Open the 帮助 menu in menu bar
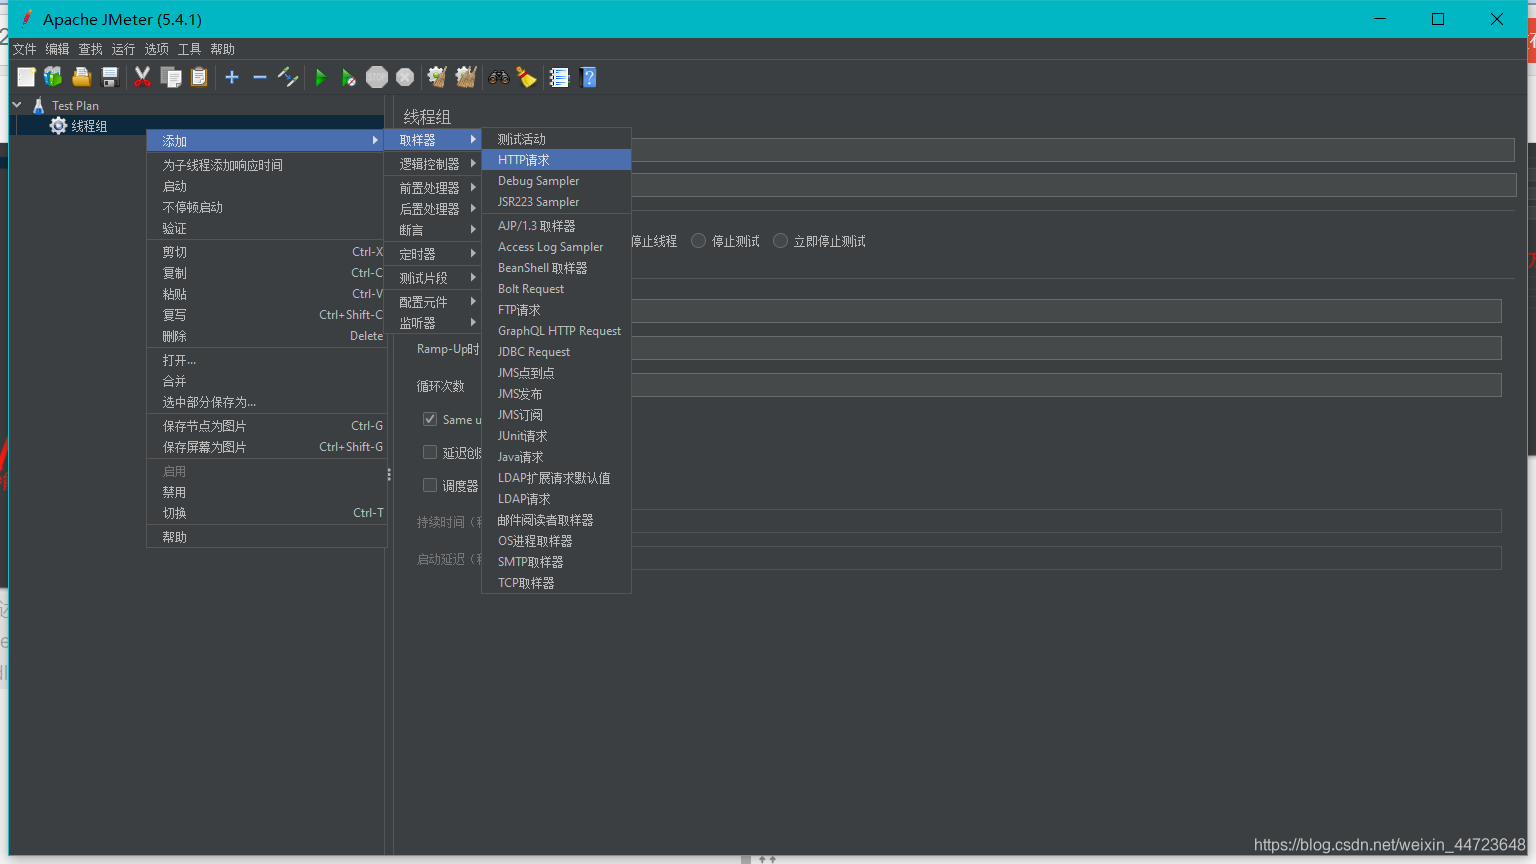Screen dimensions: 1536x864 coord(222,49)
